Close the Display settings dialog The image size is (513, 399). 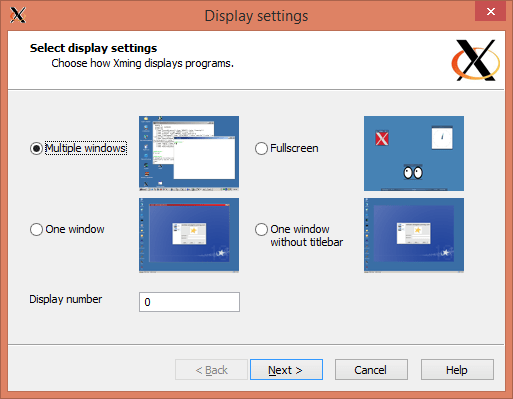pos(490,11)
